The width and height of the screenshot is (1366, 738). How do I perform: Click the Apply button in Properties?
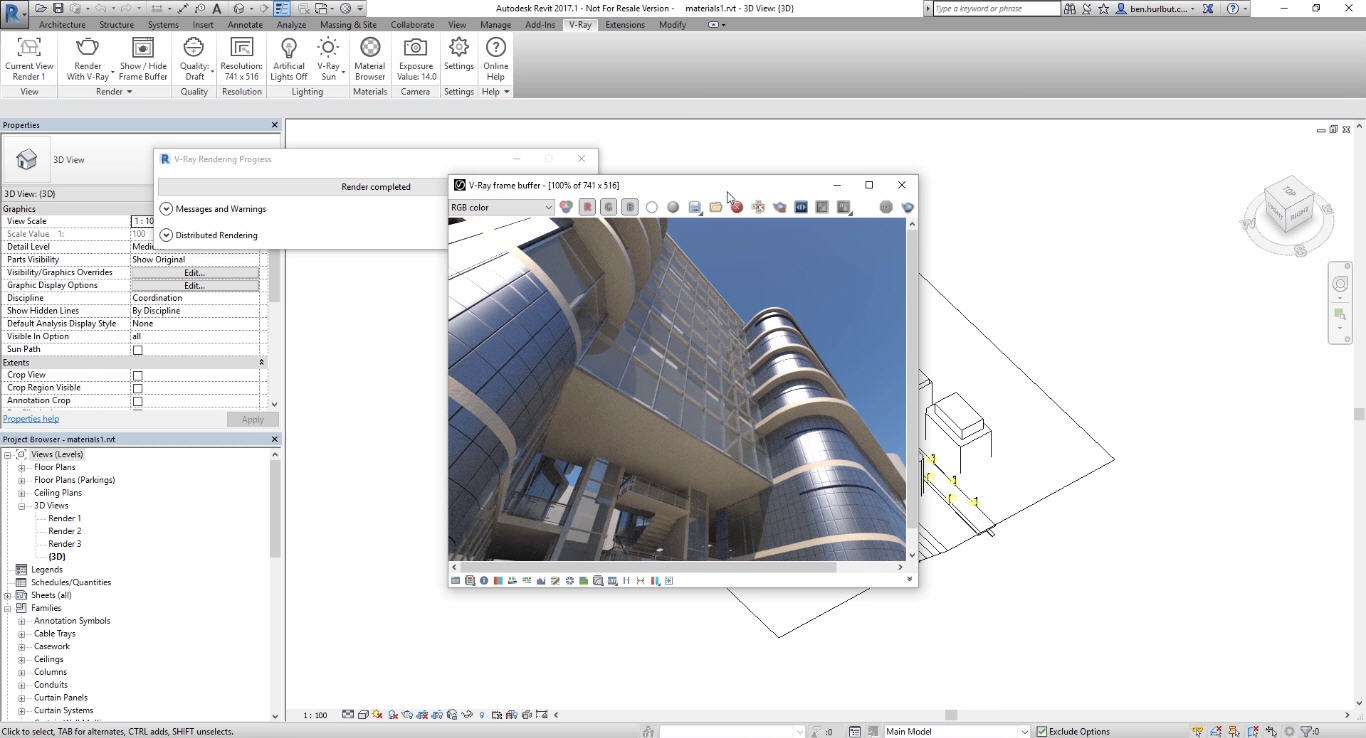(252, 418)
